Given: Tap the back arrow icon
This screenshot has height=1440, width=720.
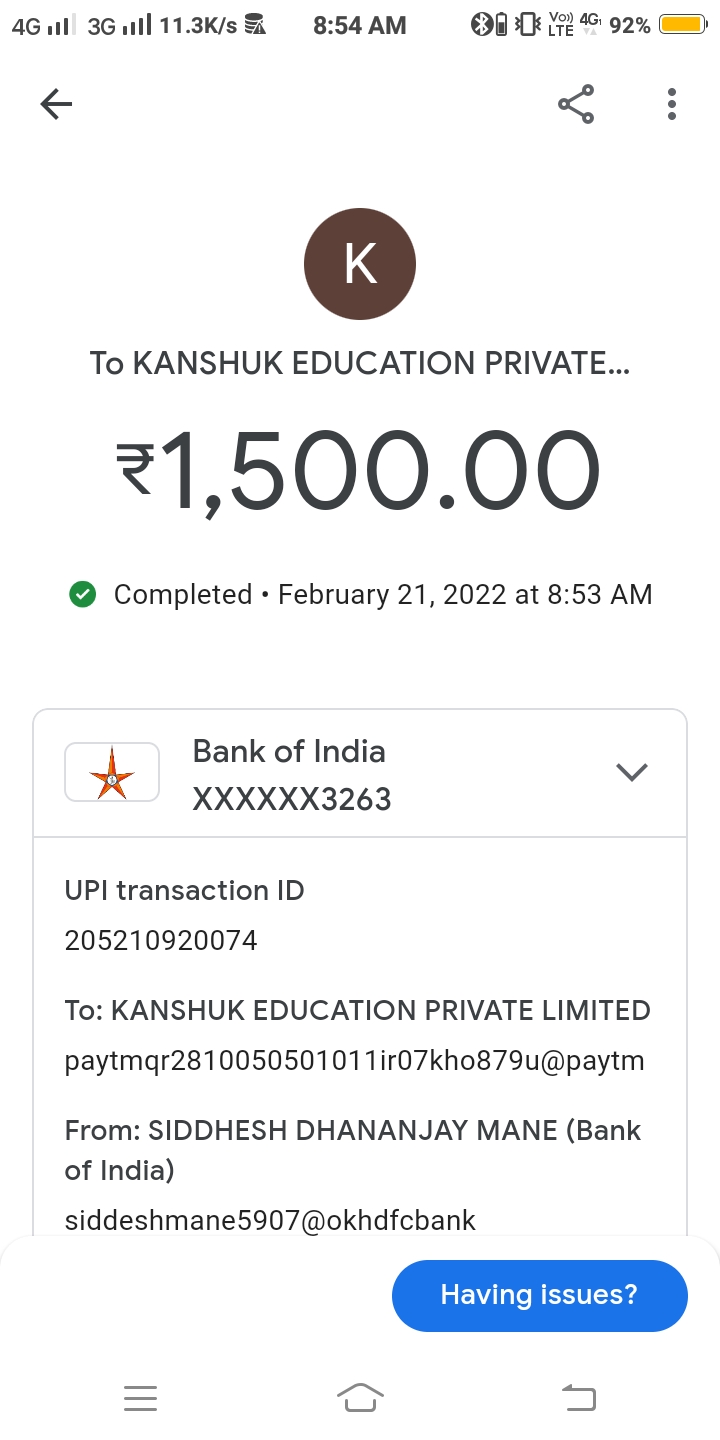Looking at the screenshot, I should pyautogui.click(x=56, y=104).
